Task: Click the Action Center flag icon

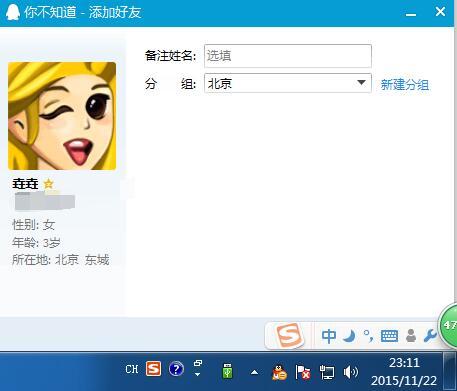Action: pos(303,372)
